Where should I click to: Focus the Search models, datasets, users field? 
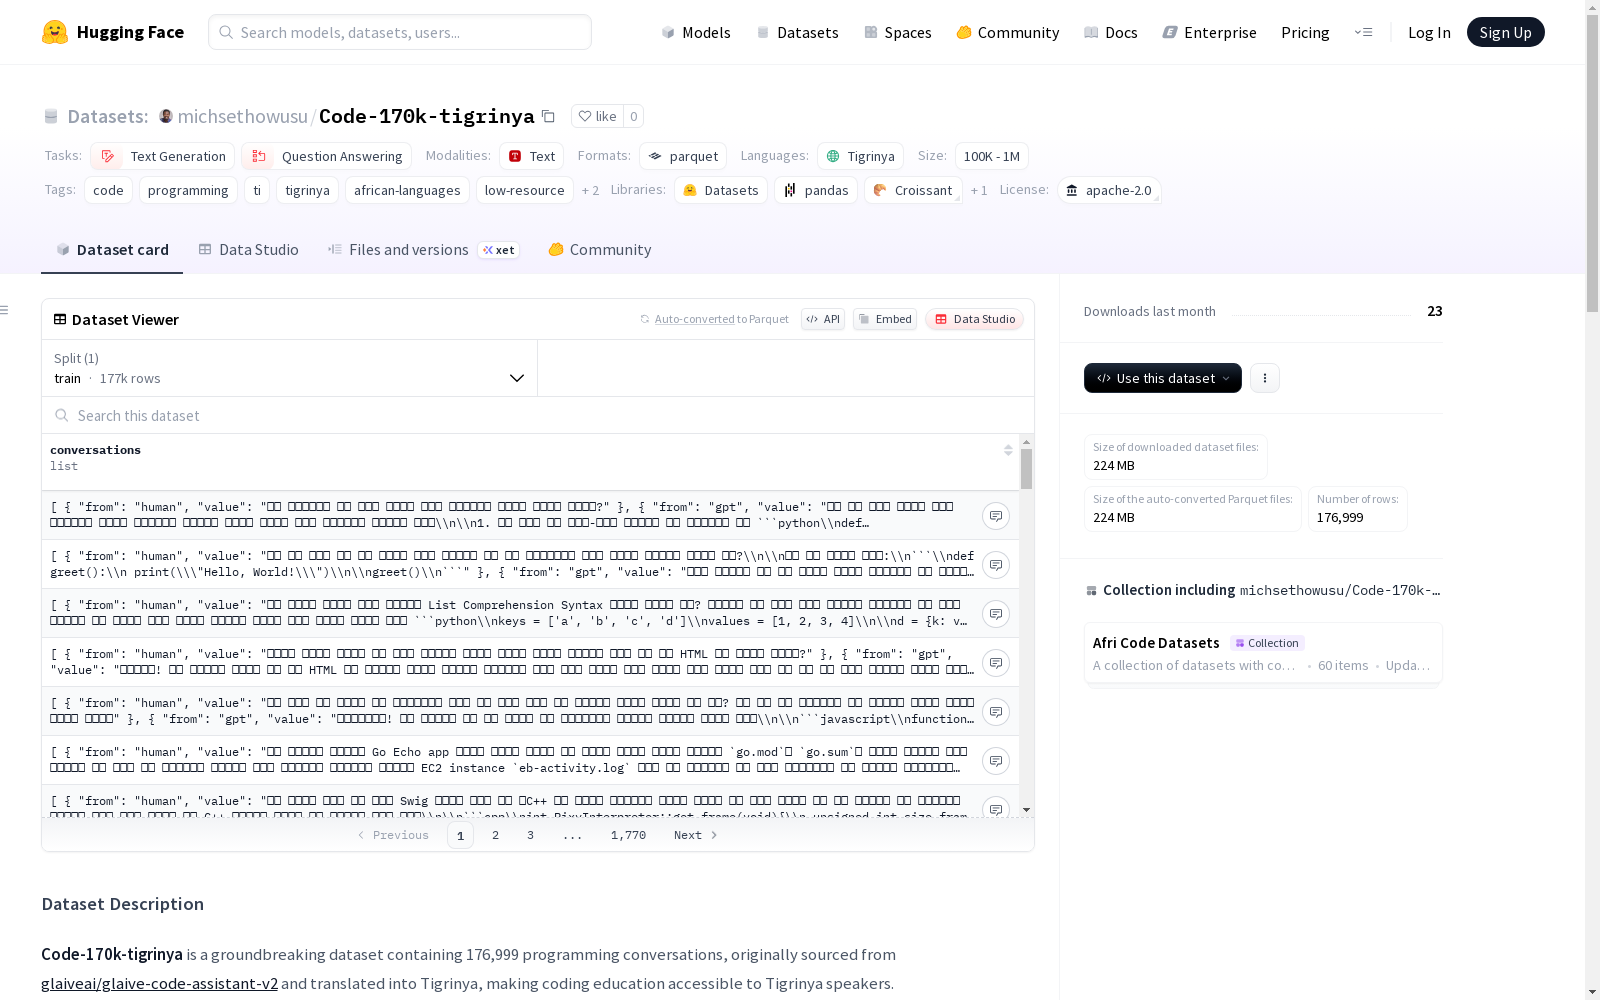[400, 32]
